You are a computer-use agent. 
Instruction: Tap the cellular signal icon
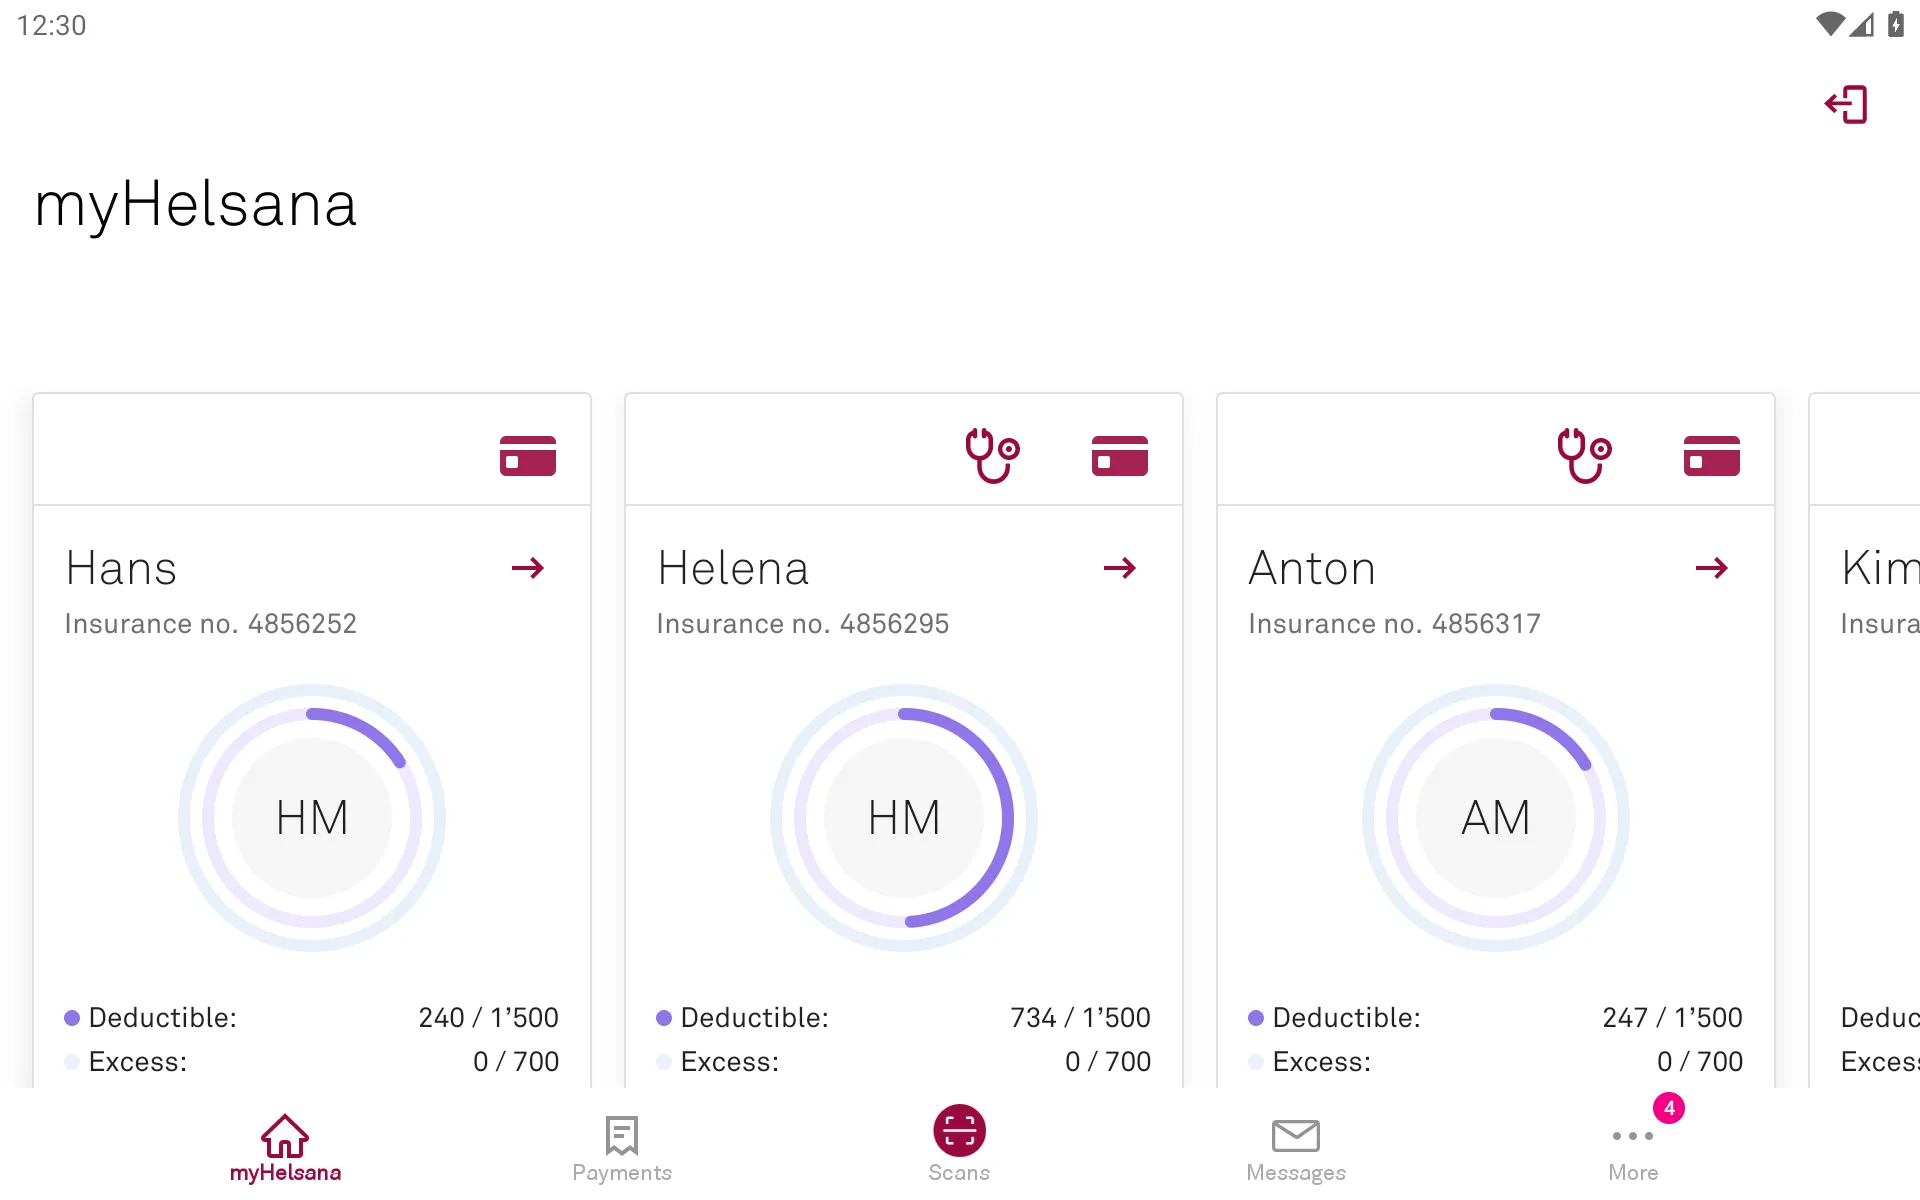click(1861, 24)
